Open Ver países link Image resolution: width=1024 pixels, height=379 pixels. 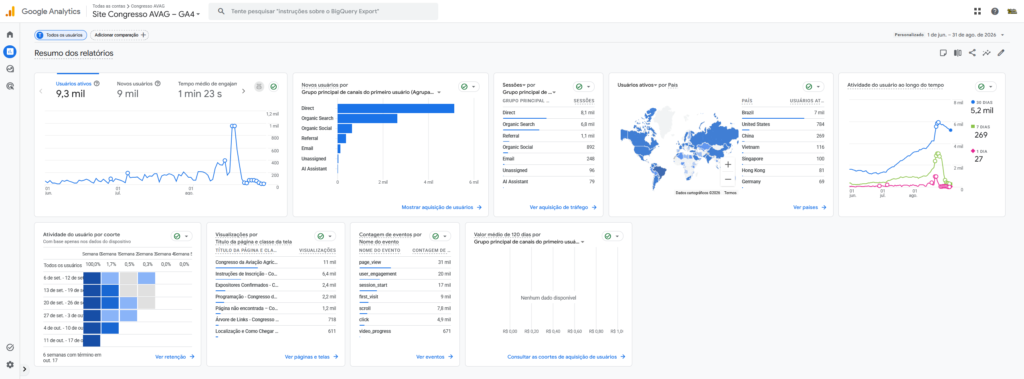(810, 207)
